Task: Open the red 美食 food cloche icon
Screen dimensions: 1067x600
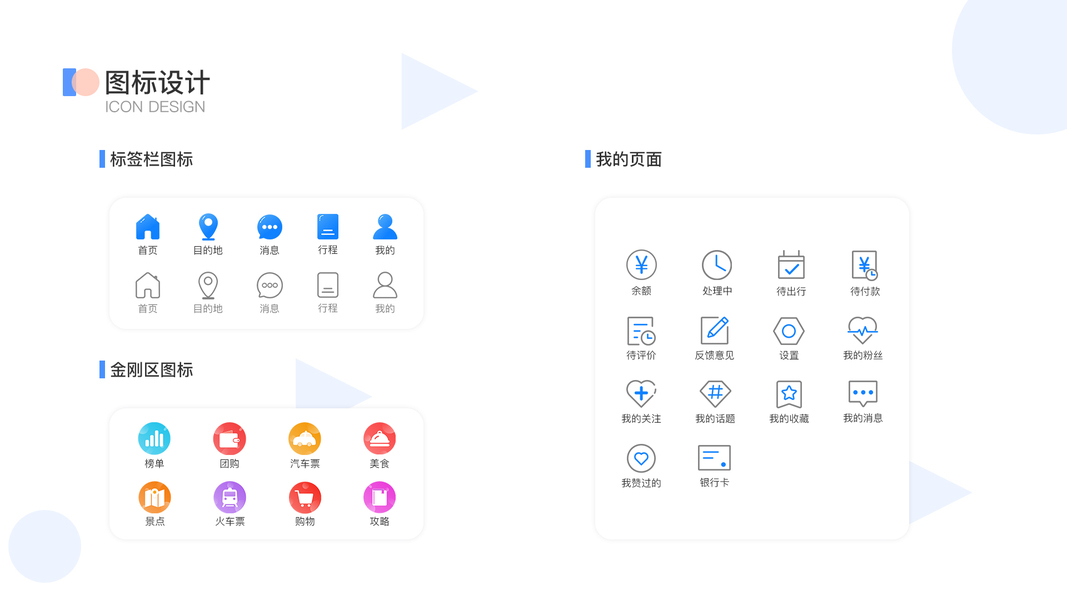Action: click(380, 439)
